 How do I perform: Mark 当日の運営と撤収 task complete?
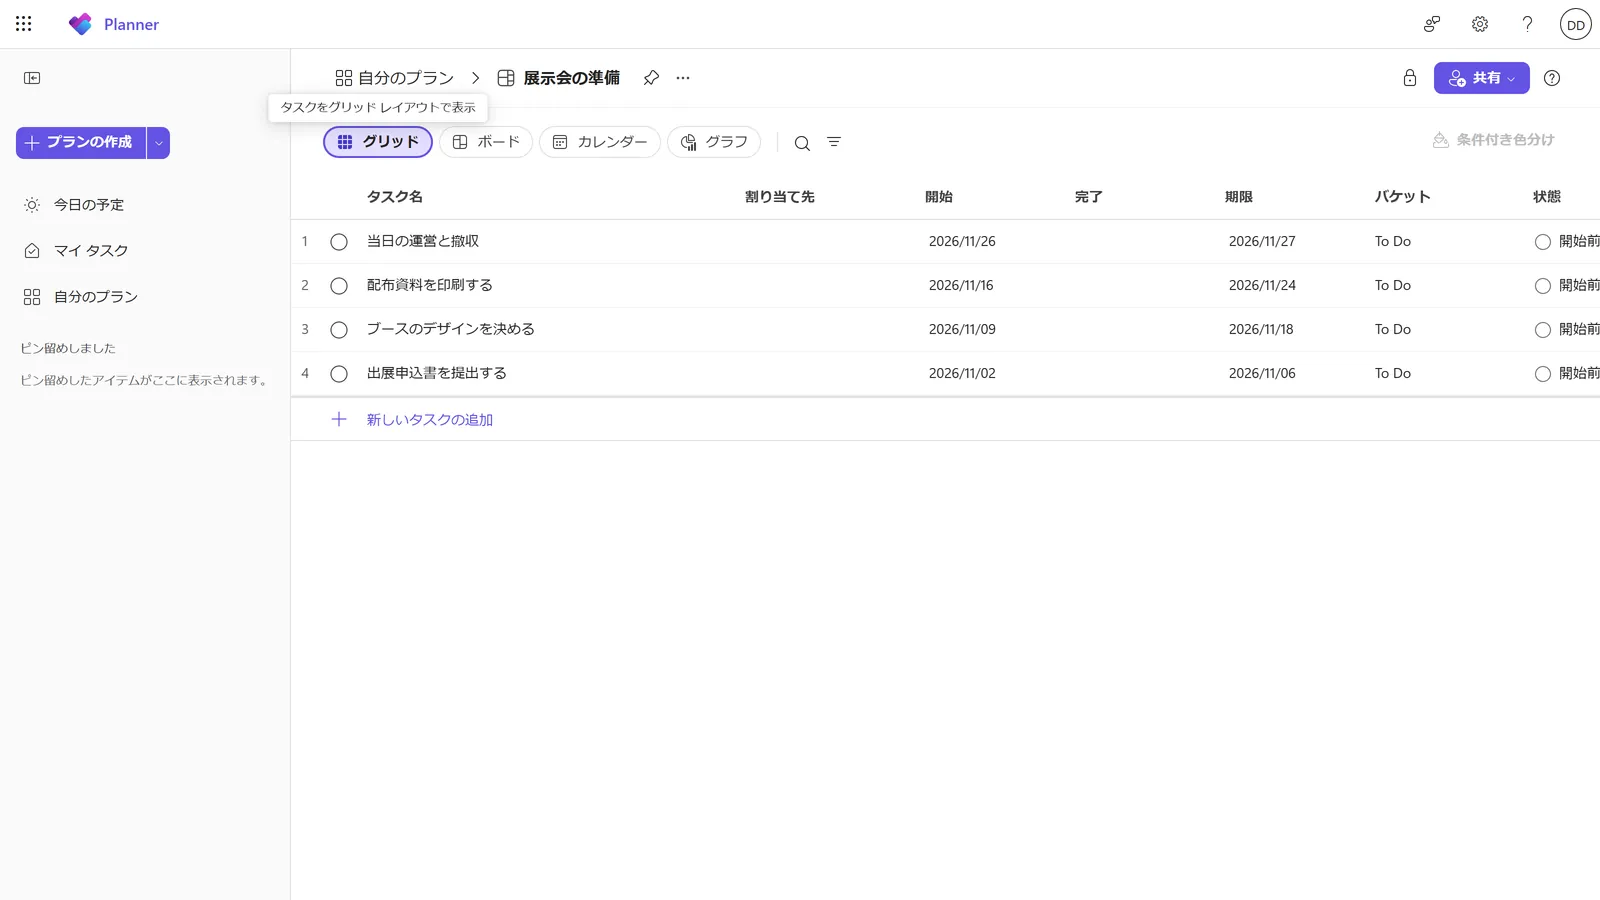pos(339,242)
